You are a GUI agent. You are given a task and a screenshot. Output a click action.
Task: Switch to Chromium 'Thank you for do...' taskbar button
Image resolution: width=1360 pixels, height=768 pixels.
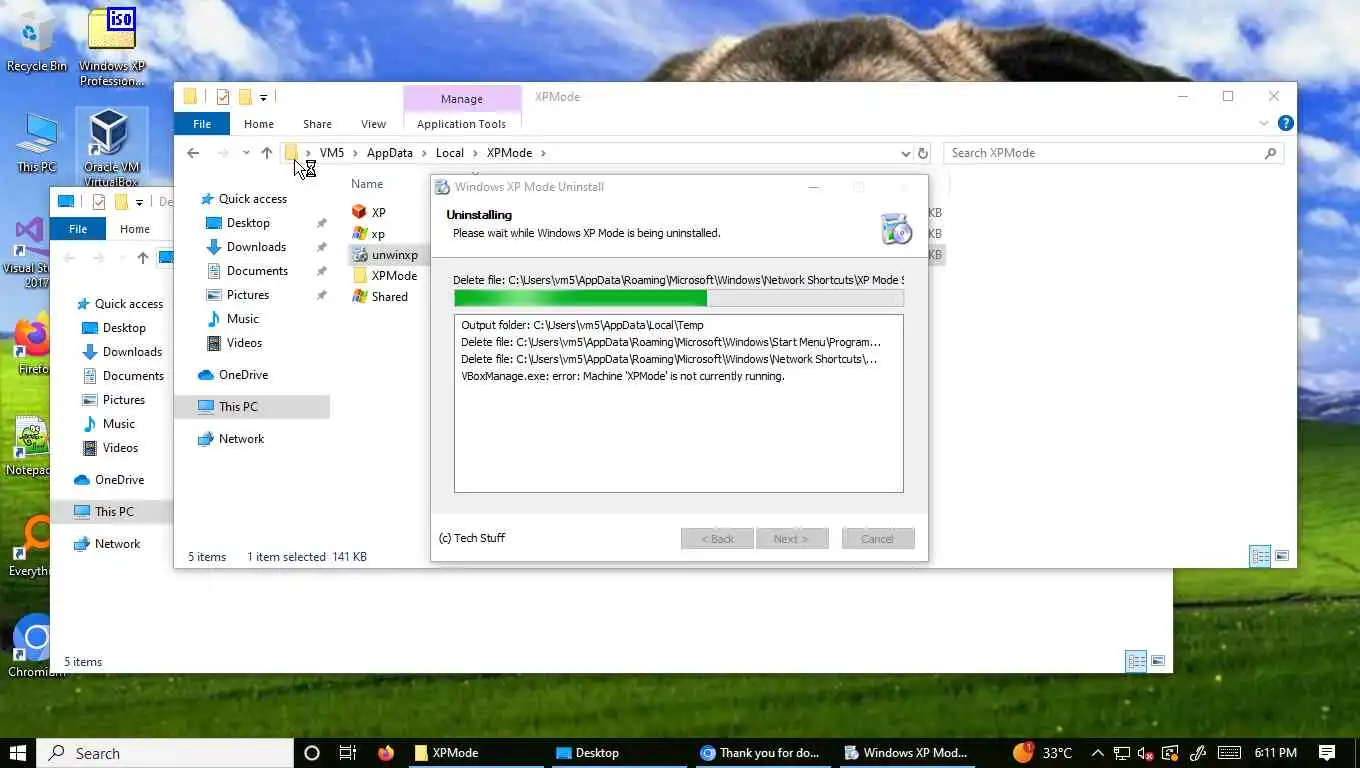pyautogui.click(x=765, y=753)
